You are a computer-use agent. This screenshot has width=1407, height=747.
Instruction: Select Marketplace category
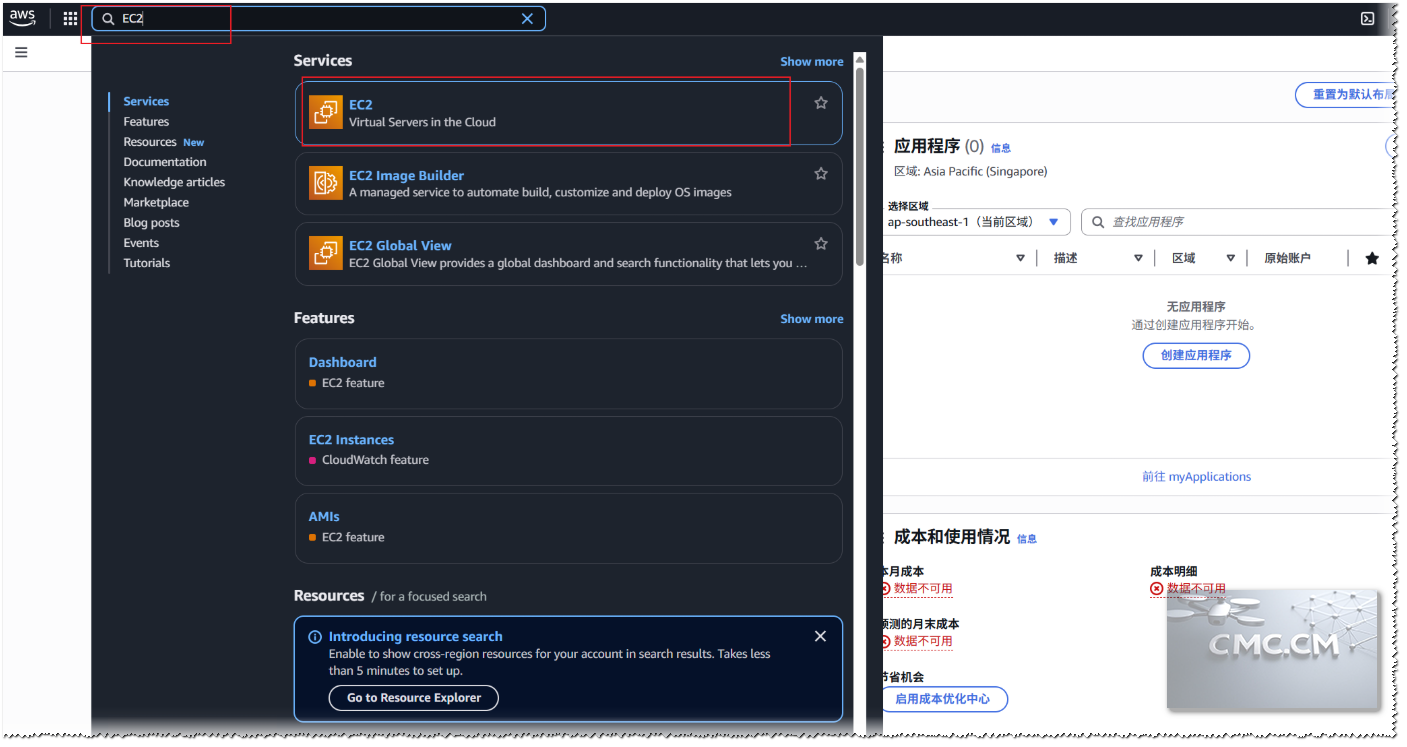(x=156, y=202)
